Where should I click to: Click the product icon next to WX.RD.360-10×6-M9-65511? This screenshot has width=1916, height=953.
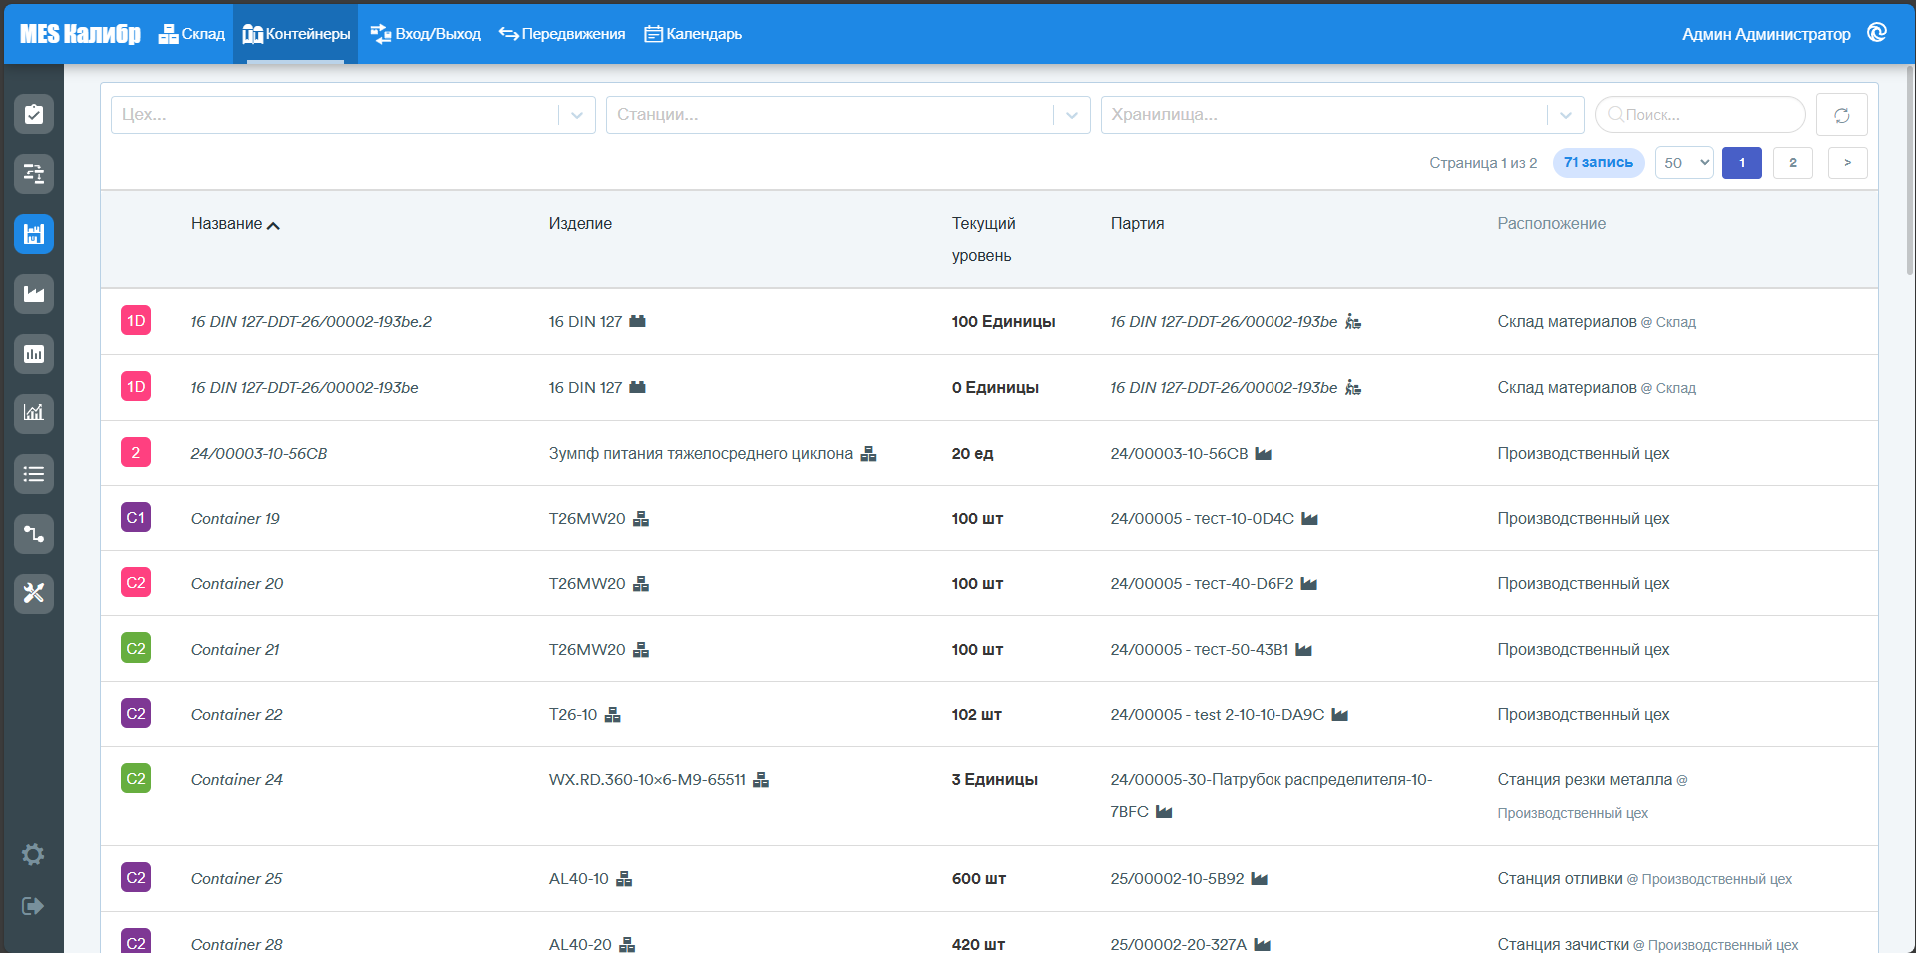pyautogui.click(x=761, y=780)
